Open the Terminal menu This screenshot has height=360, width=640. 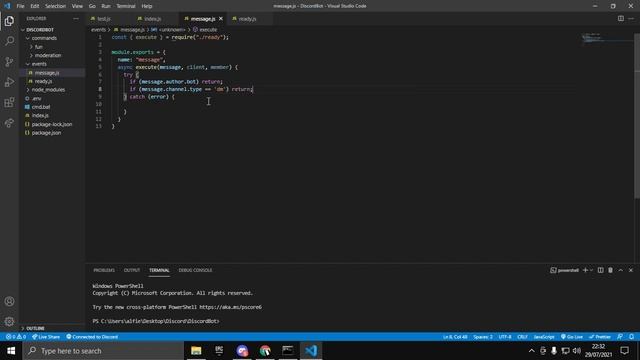coord(126,6)
